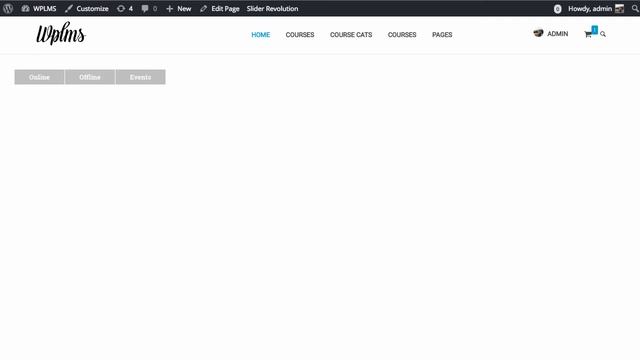Open the COURSES item before PAGES
640x360 pixels.
(x=402, y=35)
